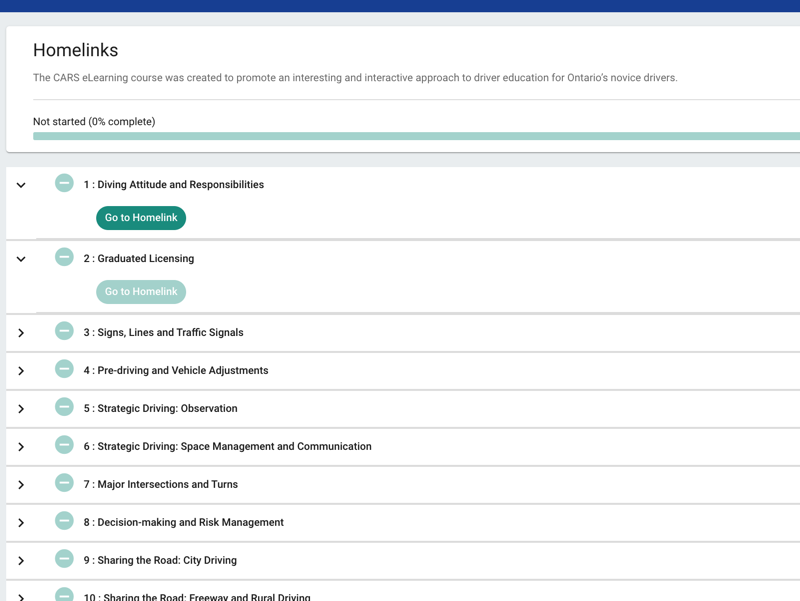Screen dimensions: 800x601
Task: Select title 5 : Strategic Driving: Observation
Action: (x=161, y=409)
